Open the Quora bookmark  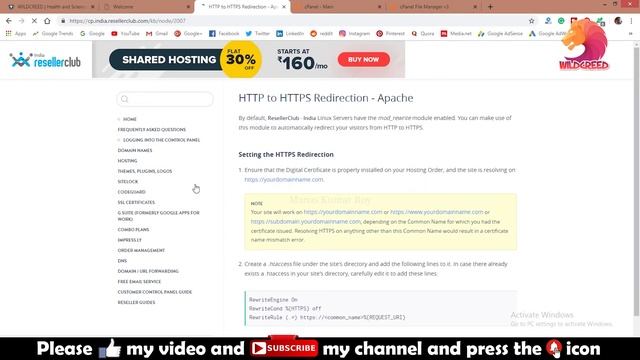pyautogui.click(x=423, y=33)
